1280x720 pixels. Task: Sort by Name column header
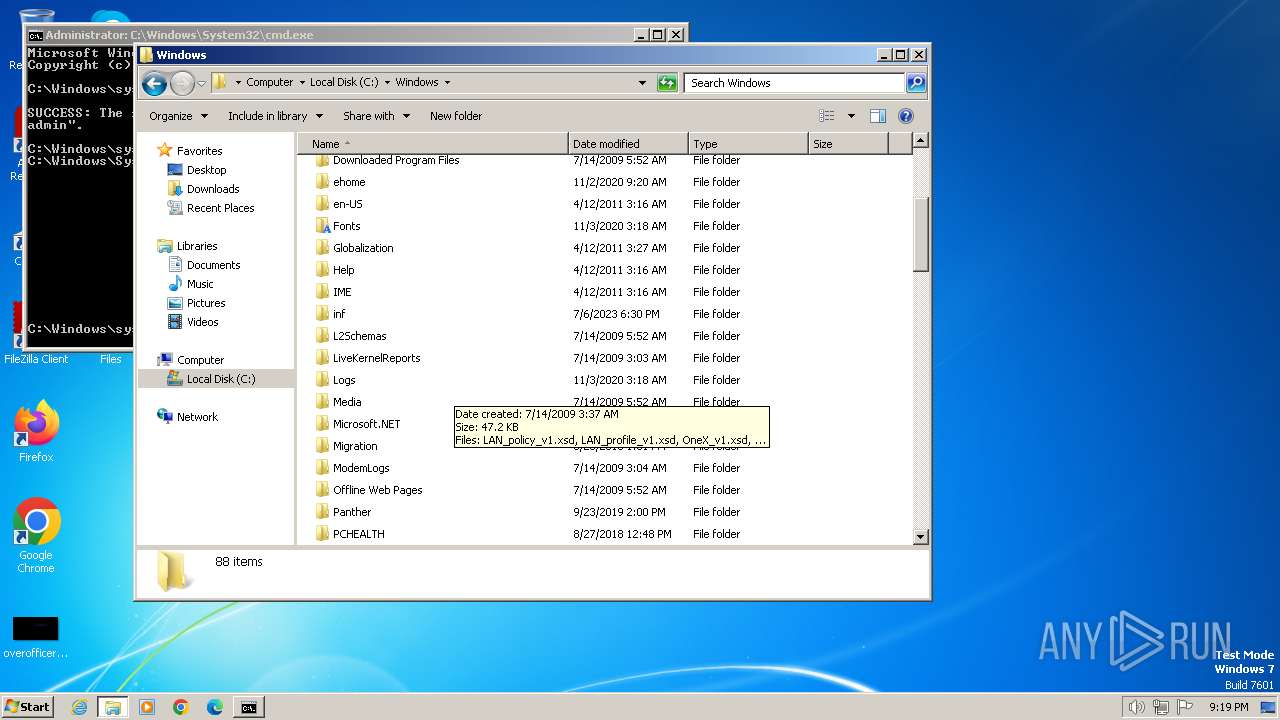(x=432, y=144)
